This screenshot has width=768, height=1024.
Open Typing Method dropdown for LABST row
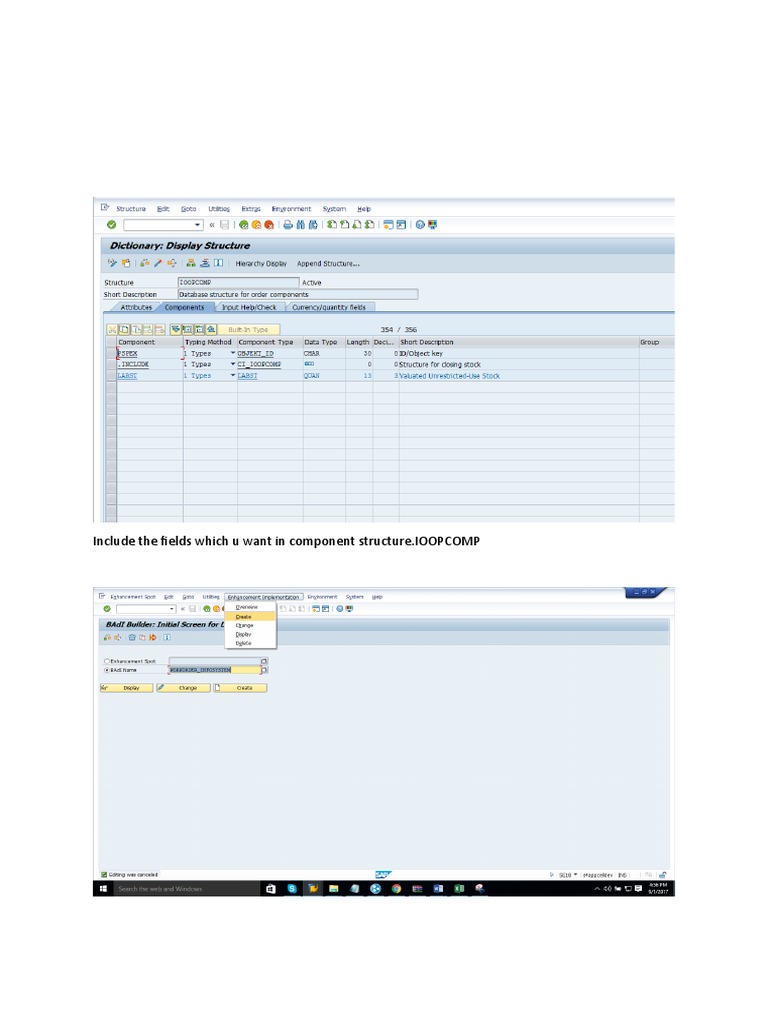(232, 376)
